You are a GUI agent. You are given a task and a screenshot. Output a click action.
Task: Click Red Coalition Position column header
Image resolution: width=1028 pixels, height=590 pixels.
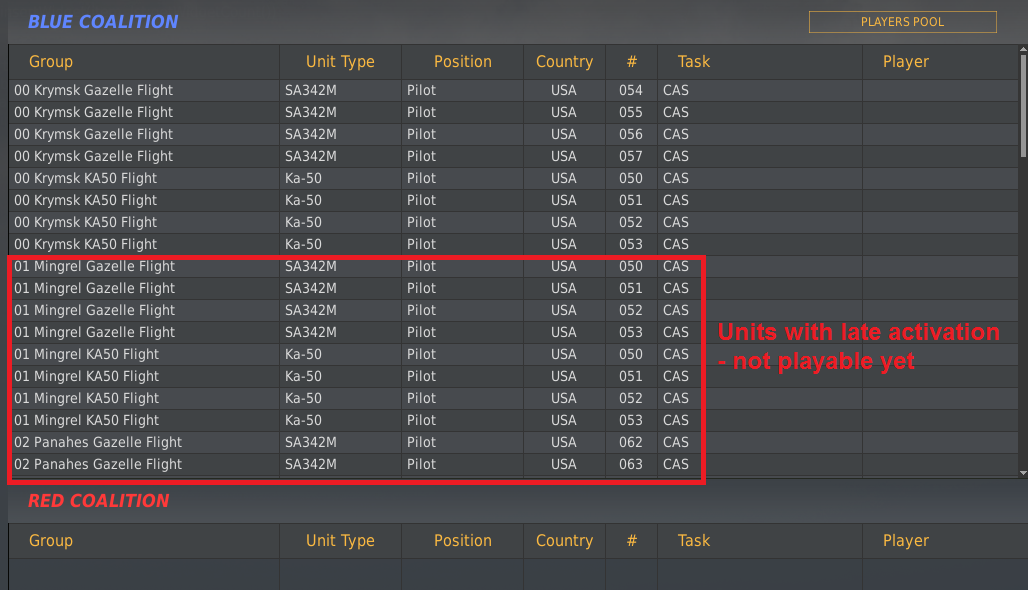tap(462, 541)
